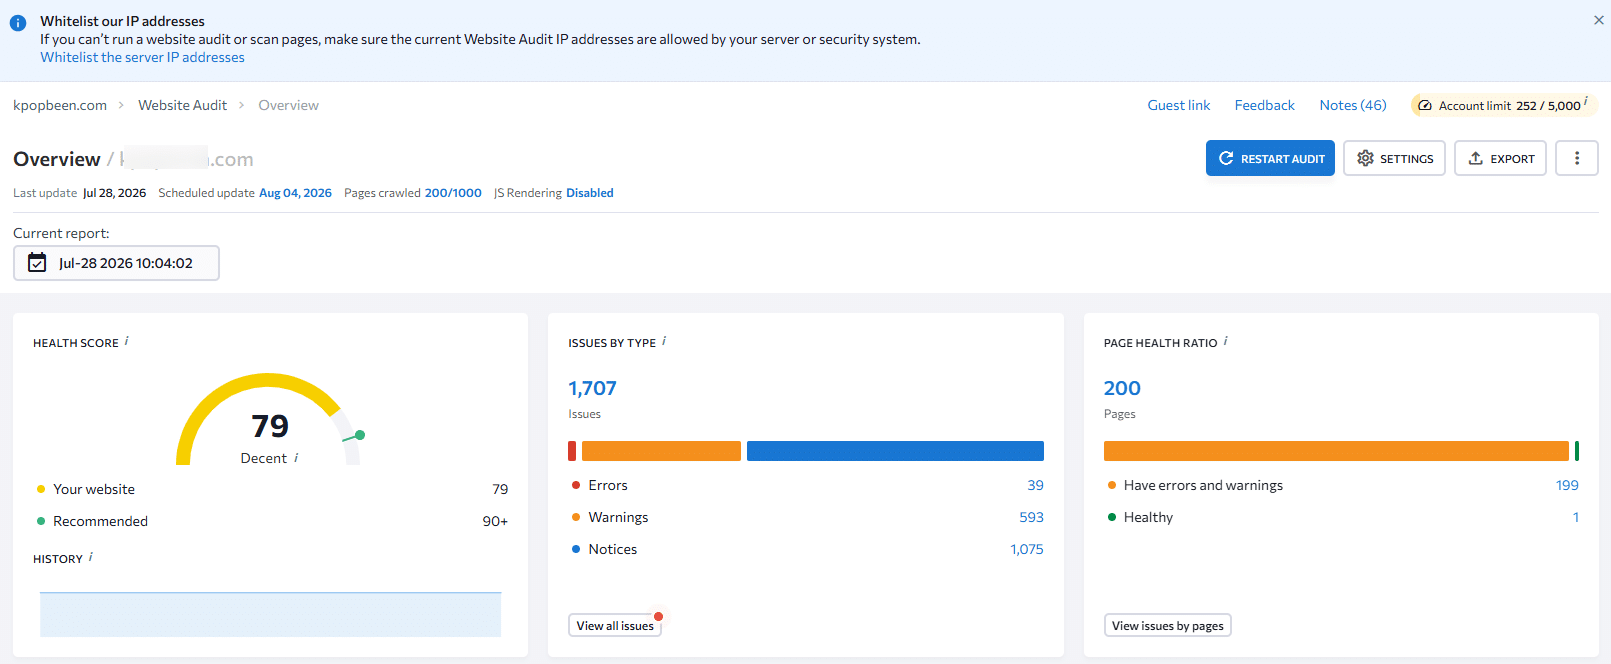
Task: Click the Healthy legend label
Action: [x=1148, y=517]
